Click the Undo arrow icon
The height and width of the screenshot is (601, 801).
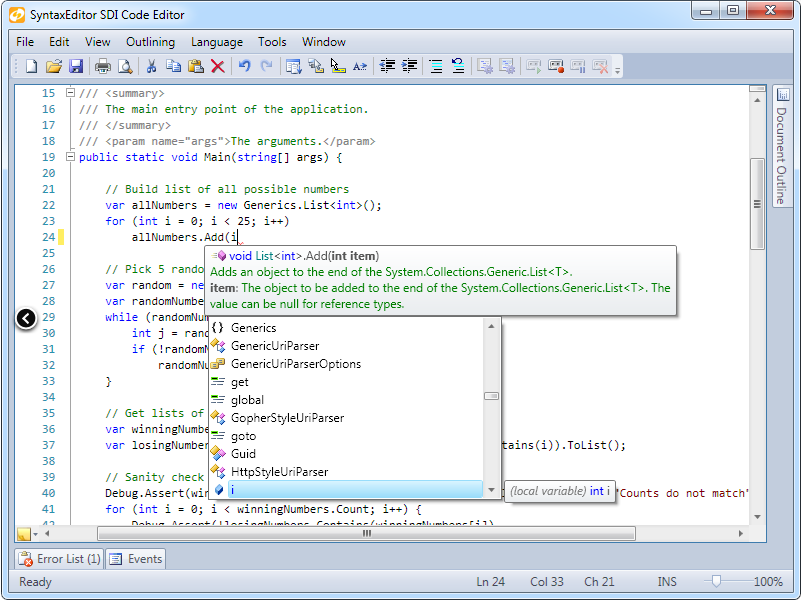244,66
